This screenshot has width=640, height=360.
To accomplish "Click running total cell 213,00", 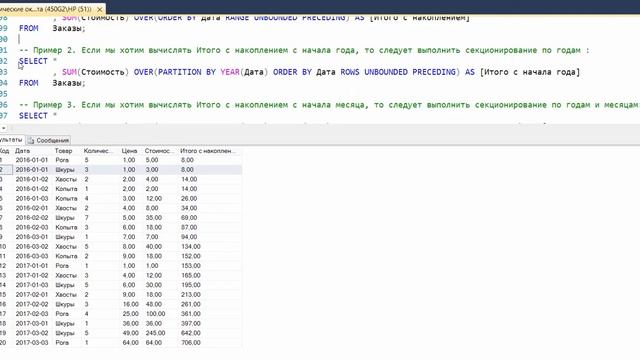I will 191,295.
